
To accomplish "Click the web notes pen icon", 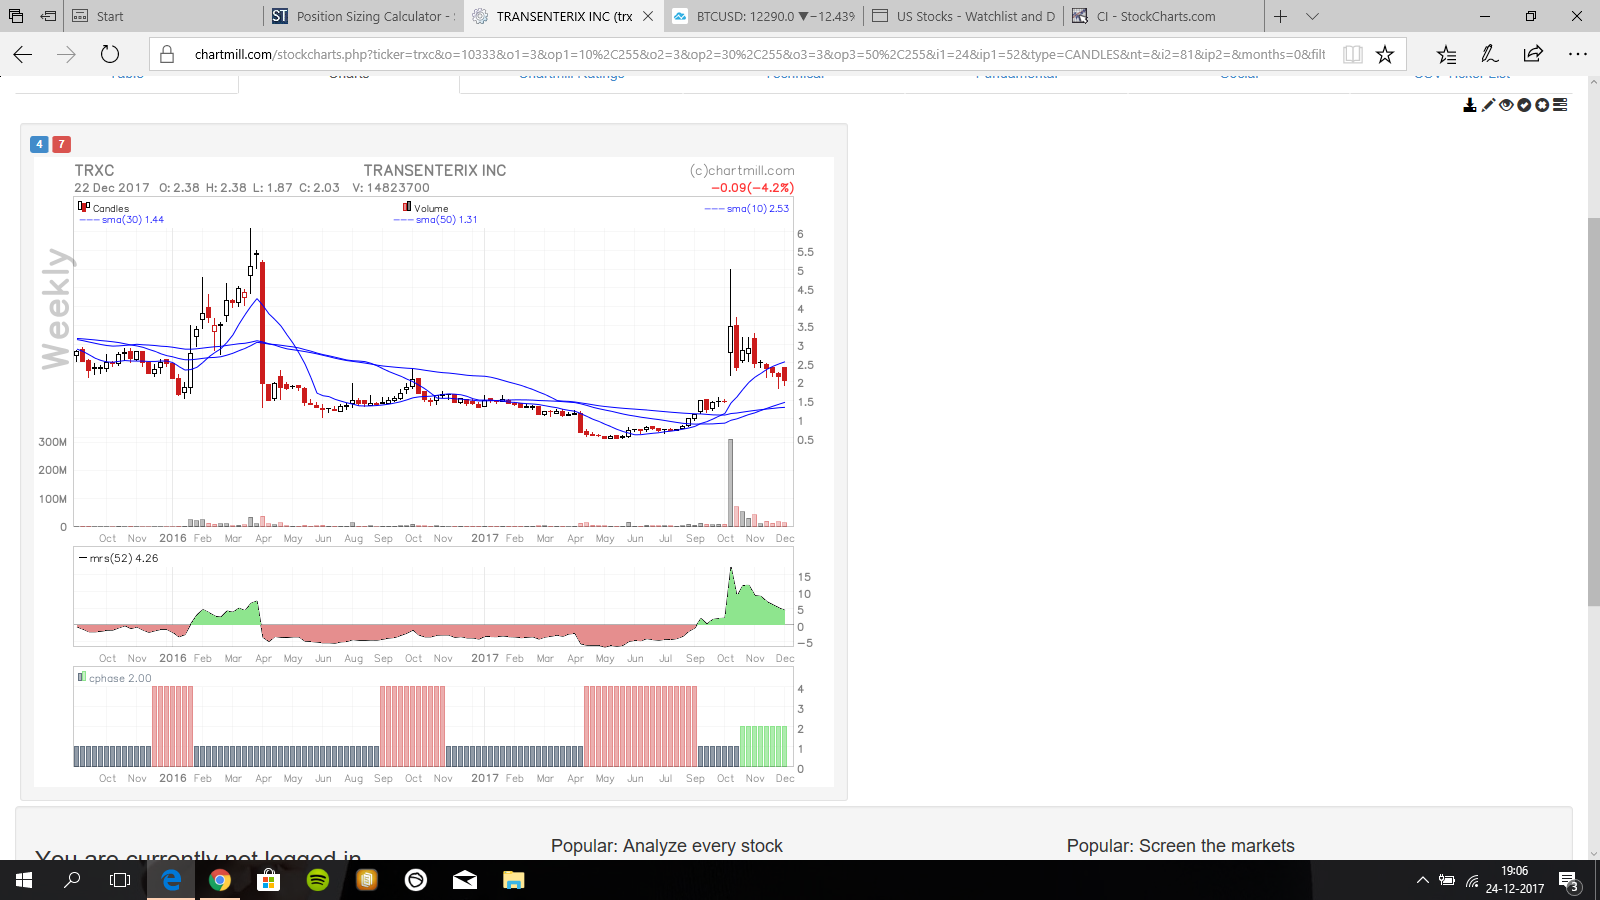I will point(1490,54).
